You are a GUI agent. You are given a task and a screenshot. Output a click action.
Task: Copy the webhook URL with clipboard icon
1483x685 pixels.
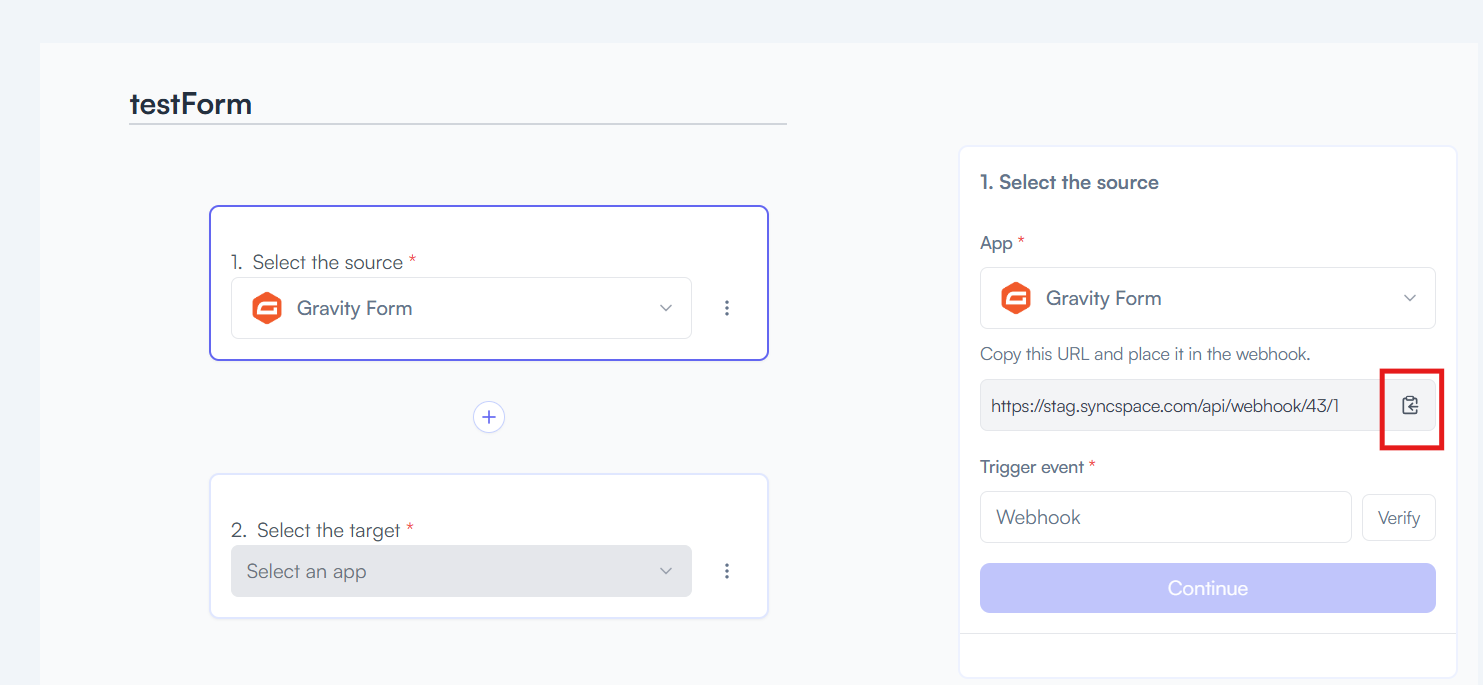pyautogui.click(x=1410, y=405)
